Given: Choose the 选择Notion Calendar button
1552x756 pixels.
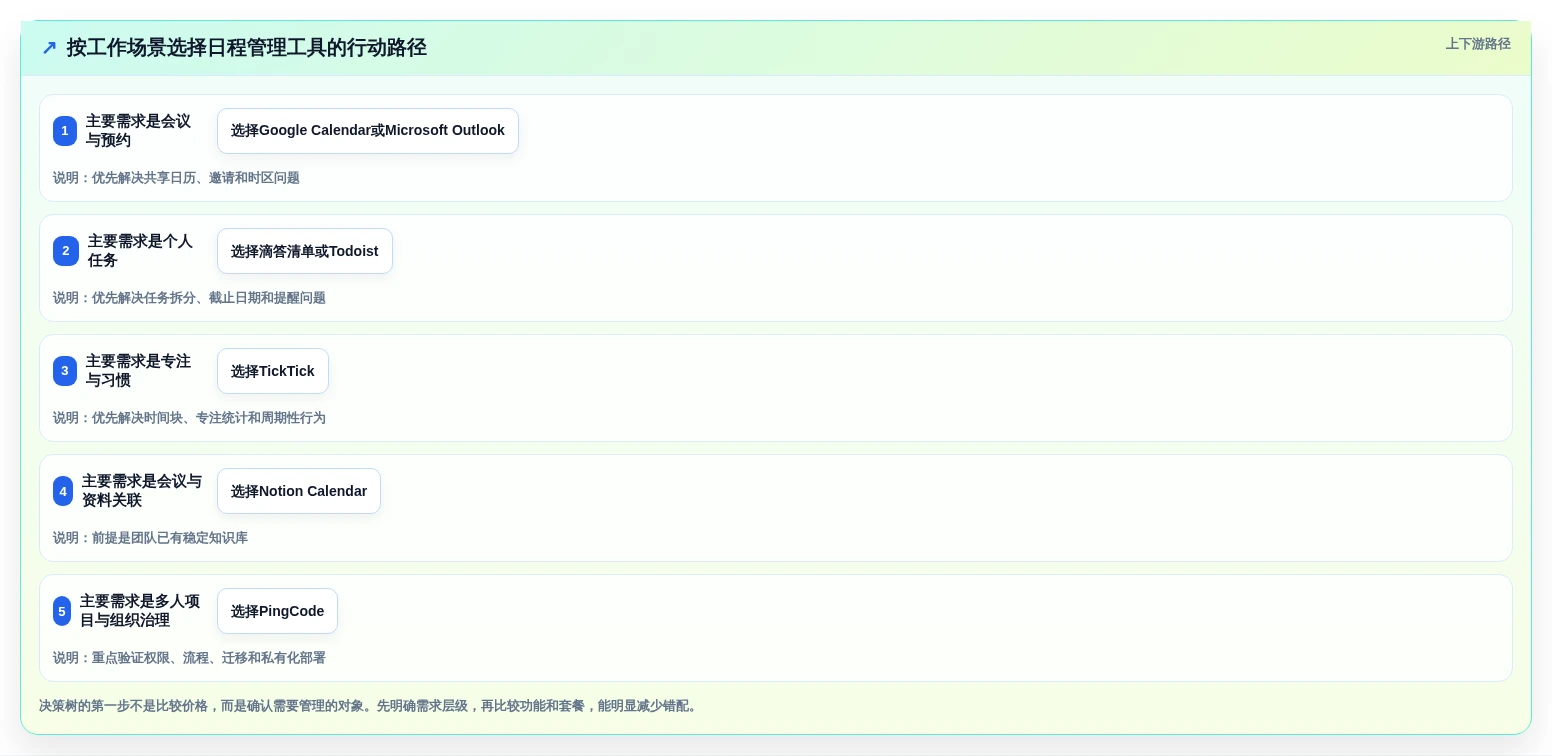Looking at the screenshot, I should point(299,491).
